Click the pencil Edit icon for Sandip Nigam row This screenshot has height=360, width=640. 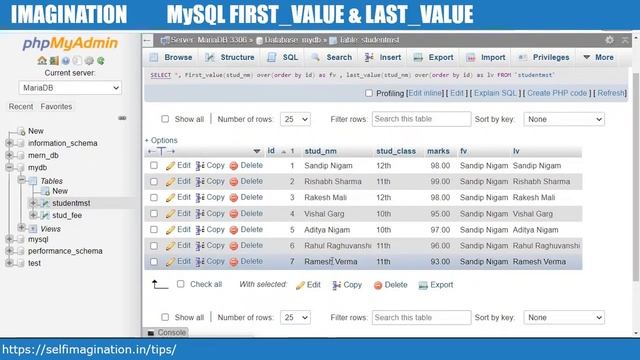170,166
